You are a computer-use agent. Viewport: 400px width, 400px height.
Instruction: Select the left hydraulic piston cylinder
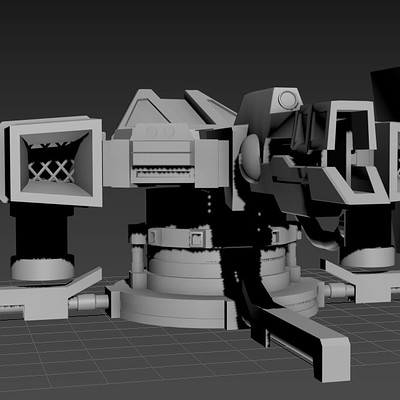88,302
